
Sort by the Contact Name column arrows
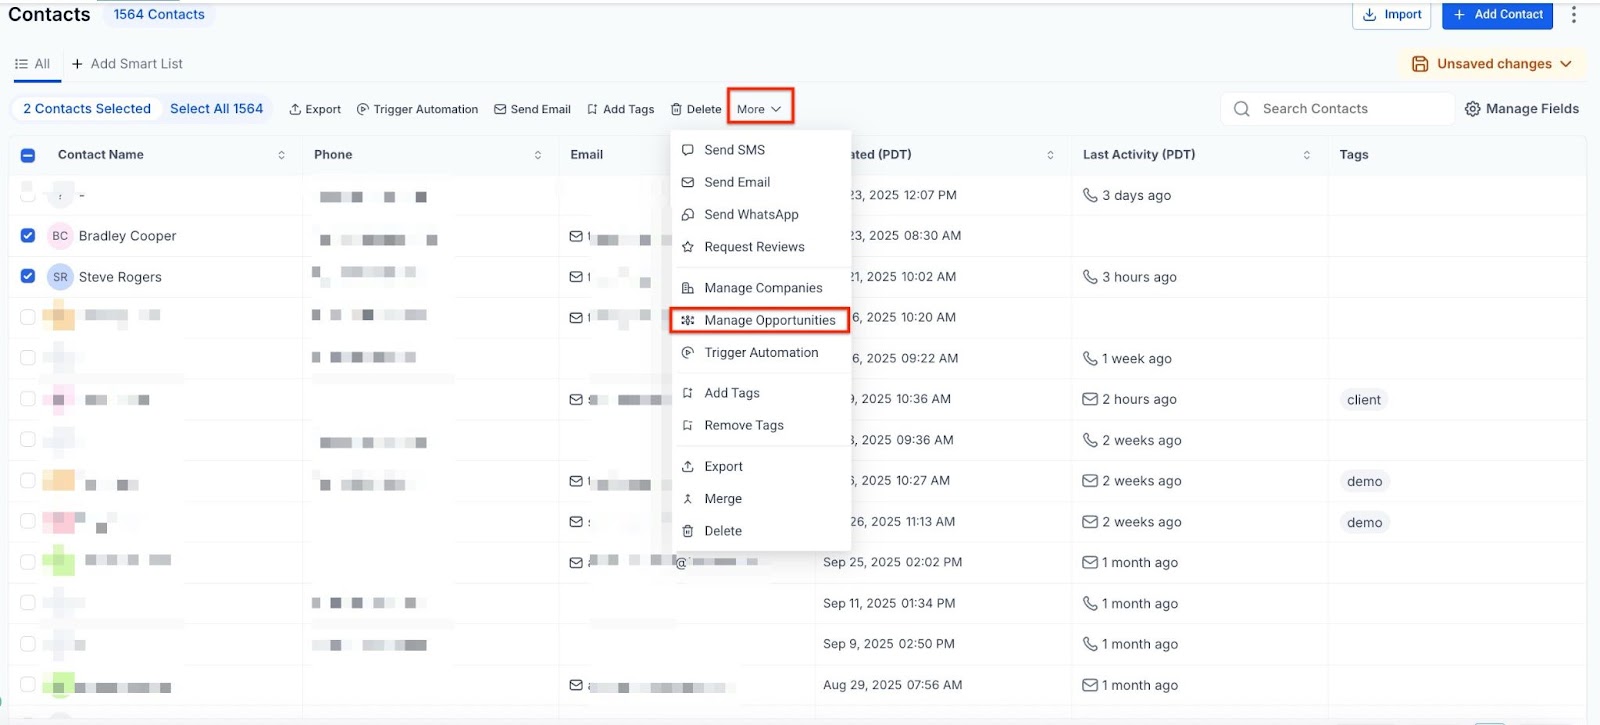tap(281, 155)
